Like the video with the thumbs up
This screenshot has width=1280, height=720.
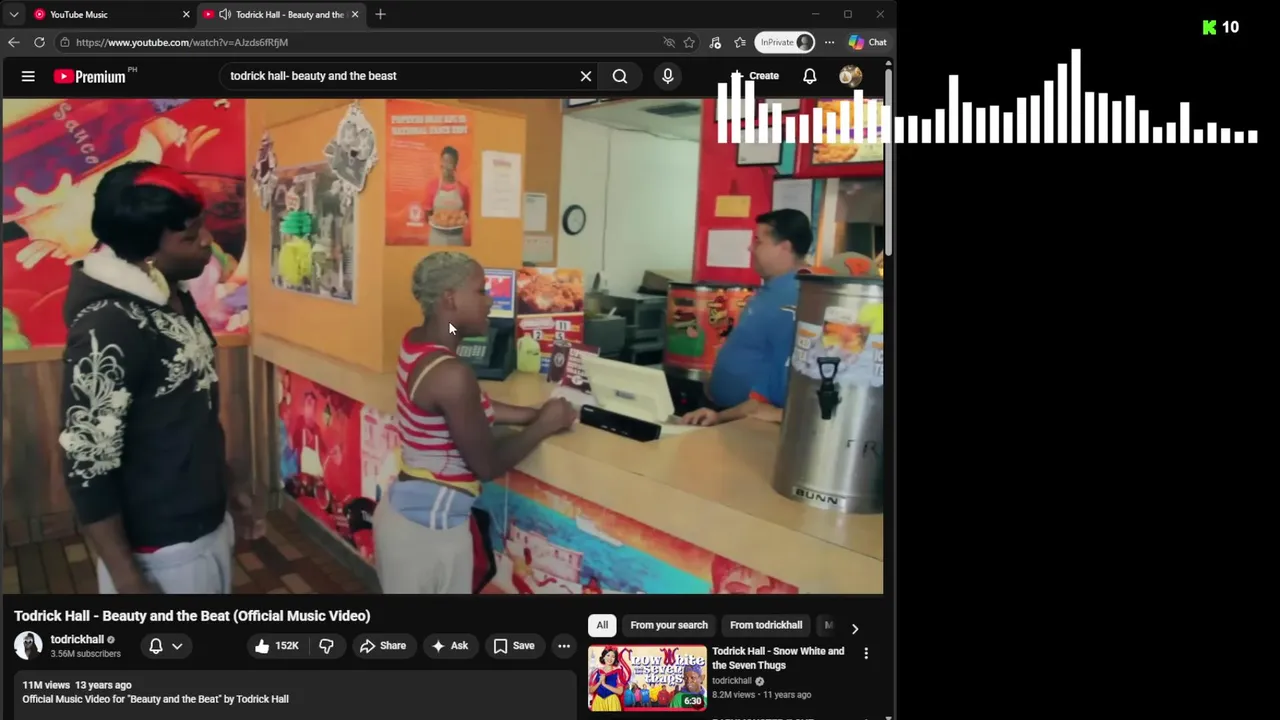(276, 646)
